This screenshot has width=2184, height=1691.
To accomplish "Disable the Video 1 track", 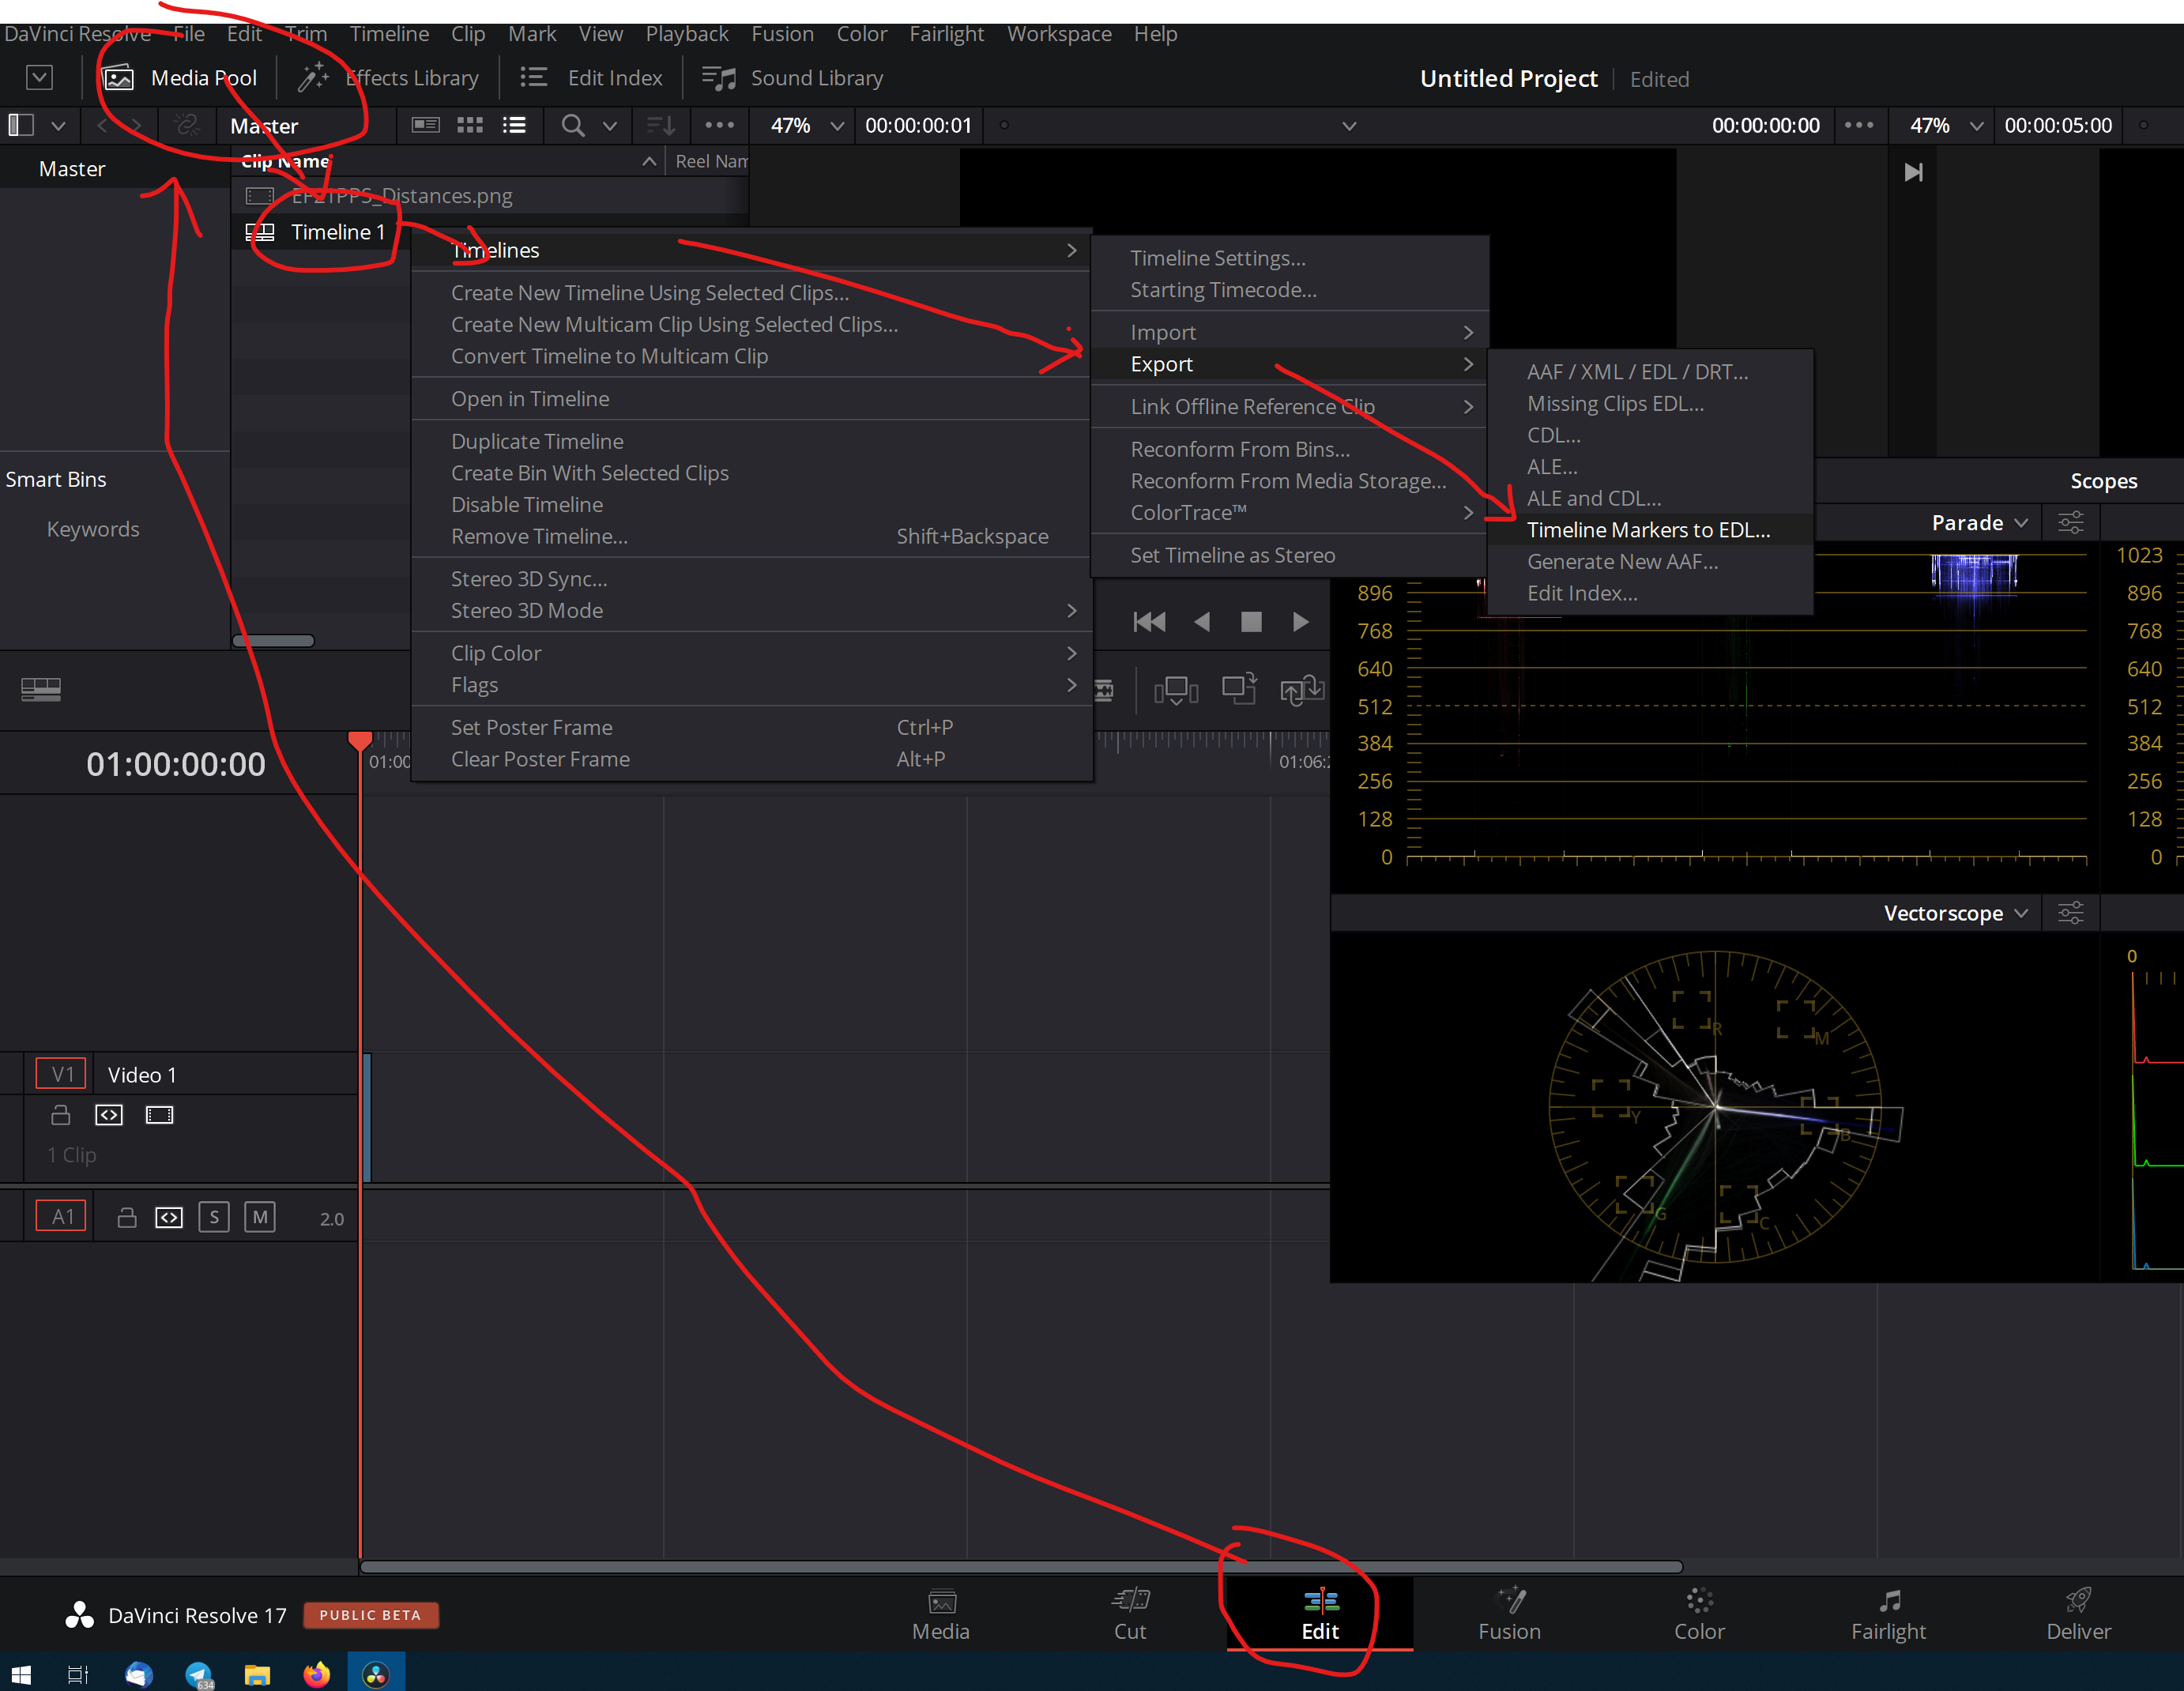I will [160, 1115].
